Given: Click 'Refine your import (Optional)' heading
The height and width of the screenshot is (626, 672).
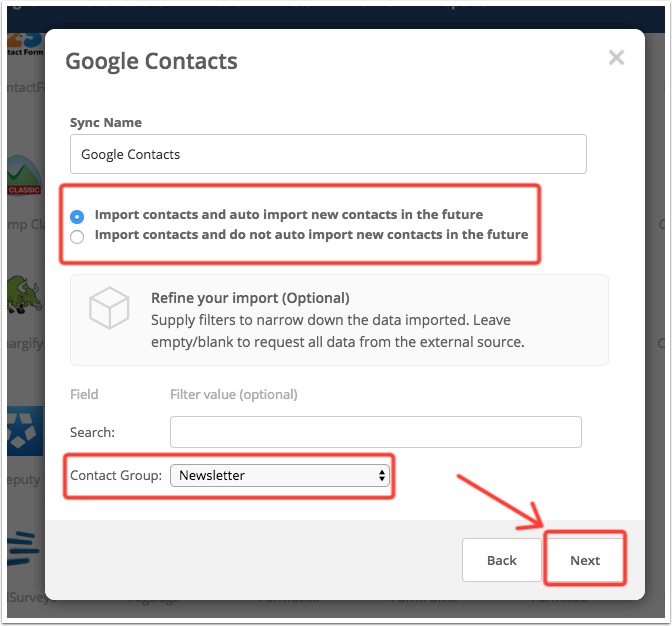Looking at the screenshot, I should [x=250, y=298].
